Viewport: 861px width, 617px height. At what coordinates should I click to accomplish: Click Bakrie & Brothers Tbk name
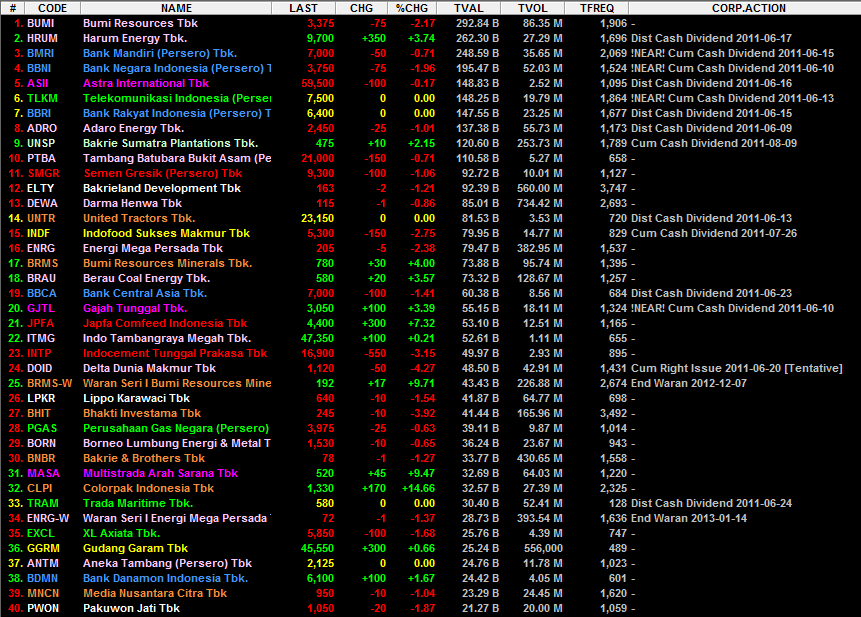pos(144,458)
